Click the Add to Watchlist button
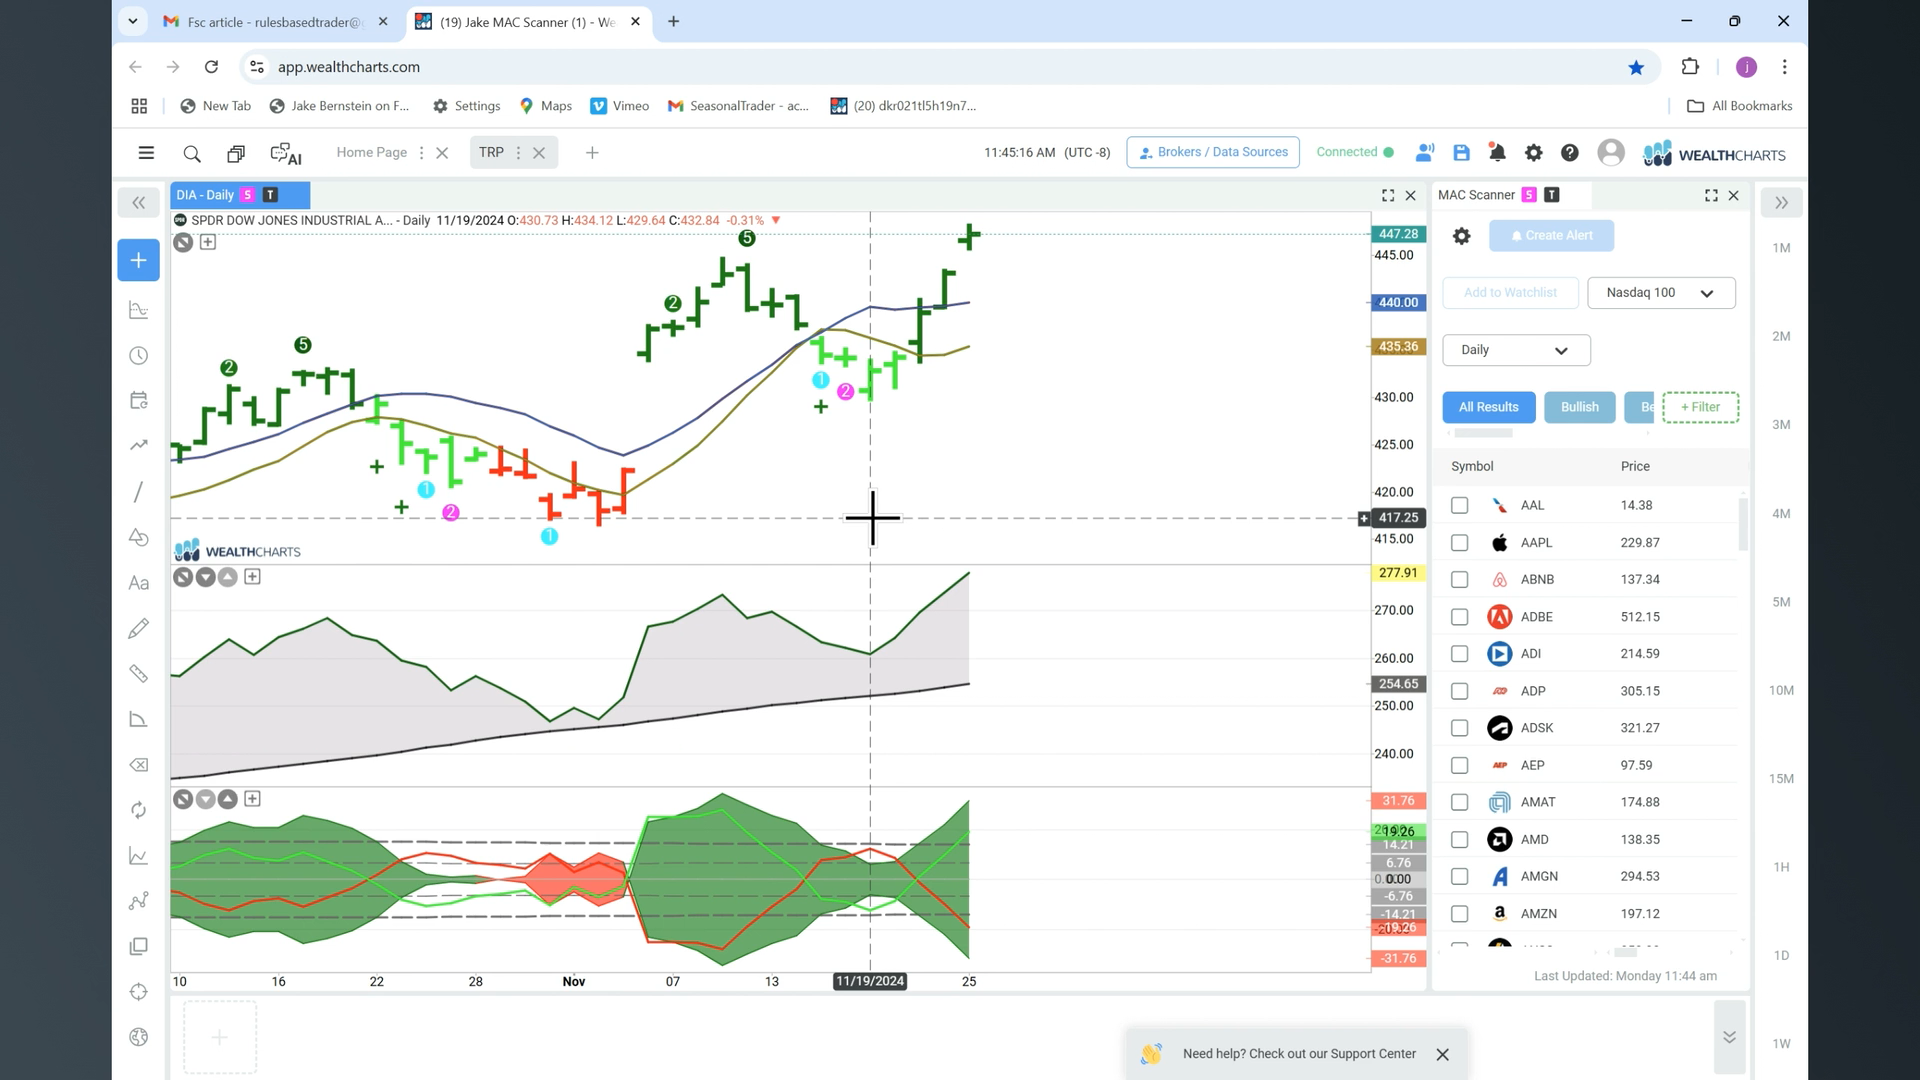Screen dimensions: 1920x1080 tap(1510, 293)
